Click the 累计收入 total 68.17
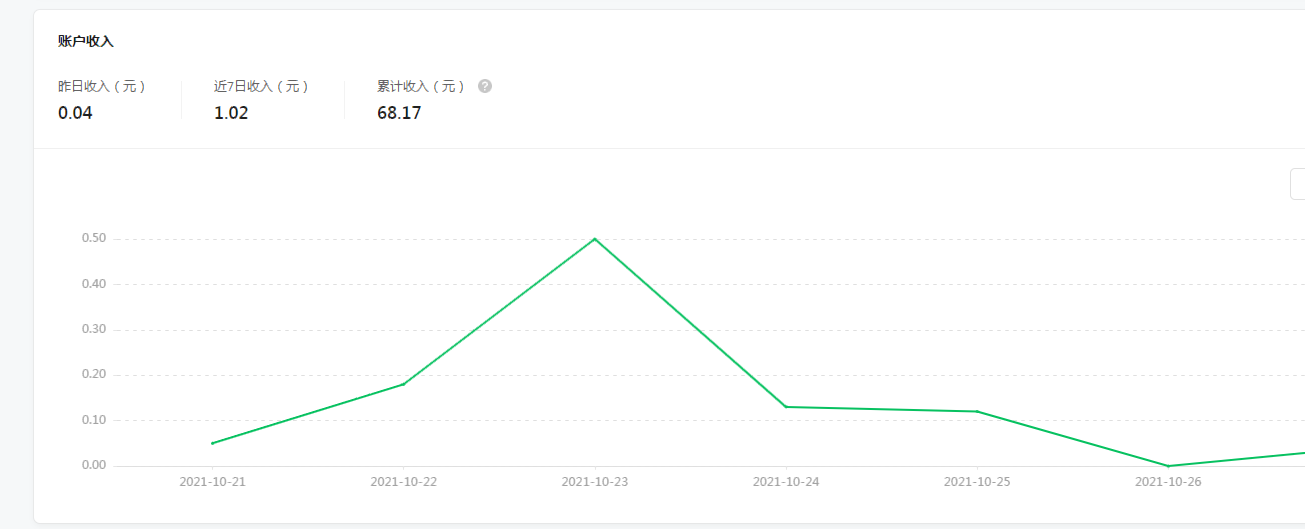Viewport: 1305px width, 529px height. point(399,113)
